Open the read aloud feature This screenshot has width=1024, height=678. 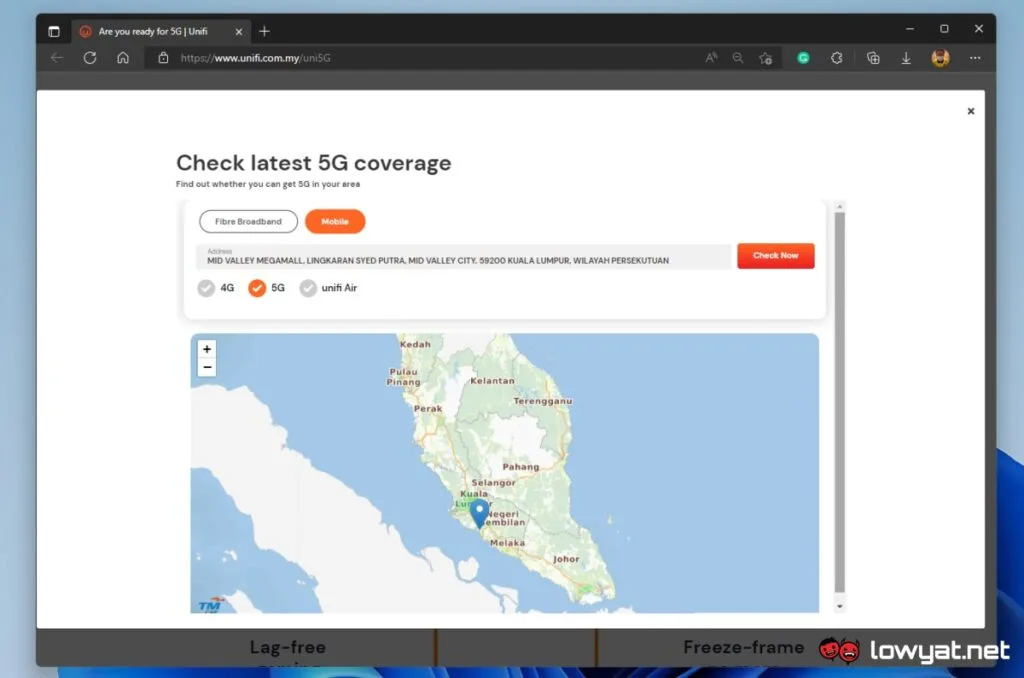coord(711,58)
